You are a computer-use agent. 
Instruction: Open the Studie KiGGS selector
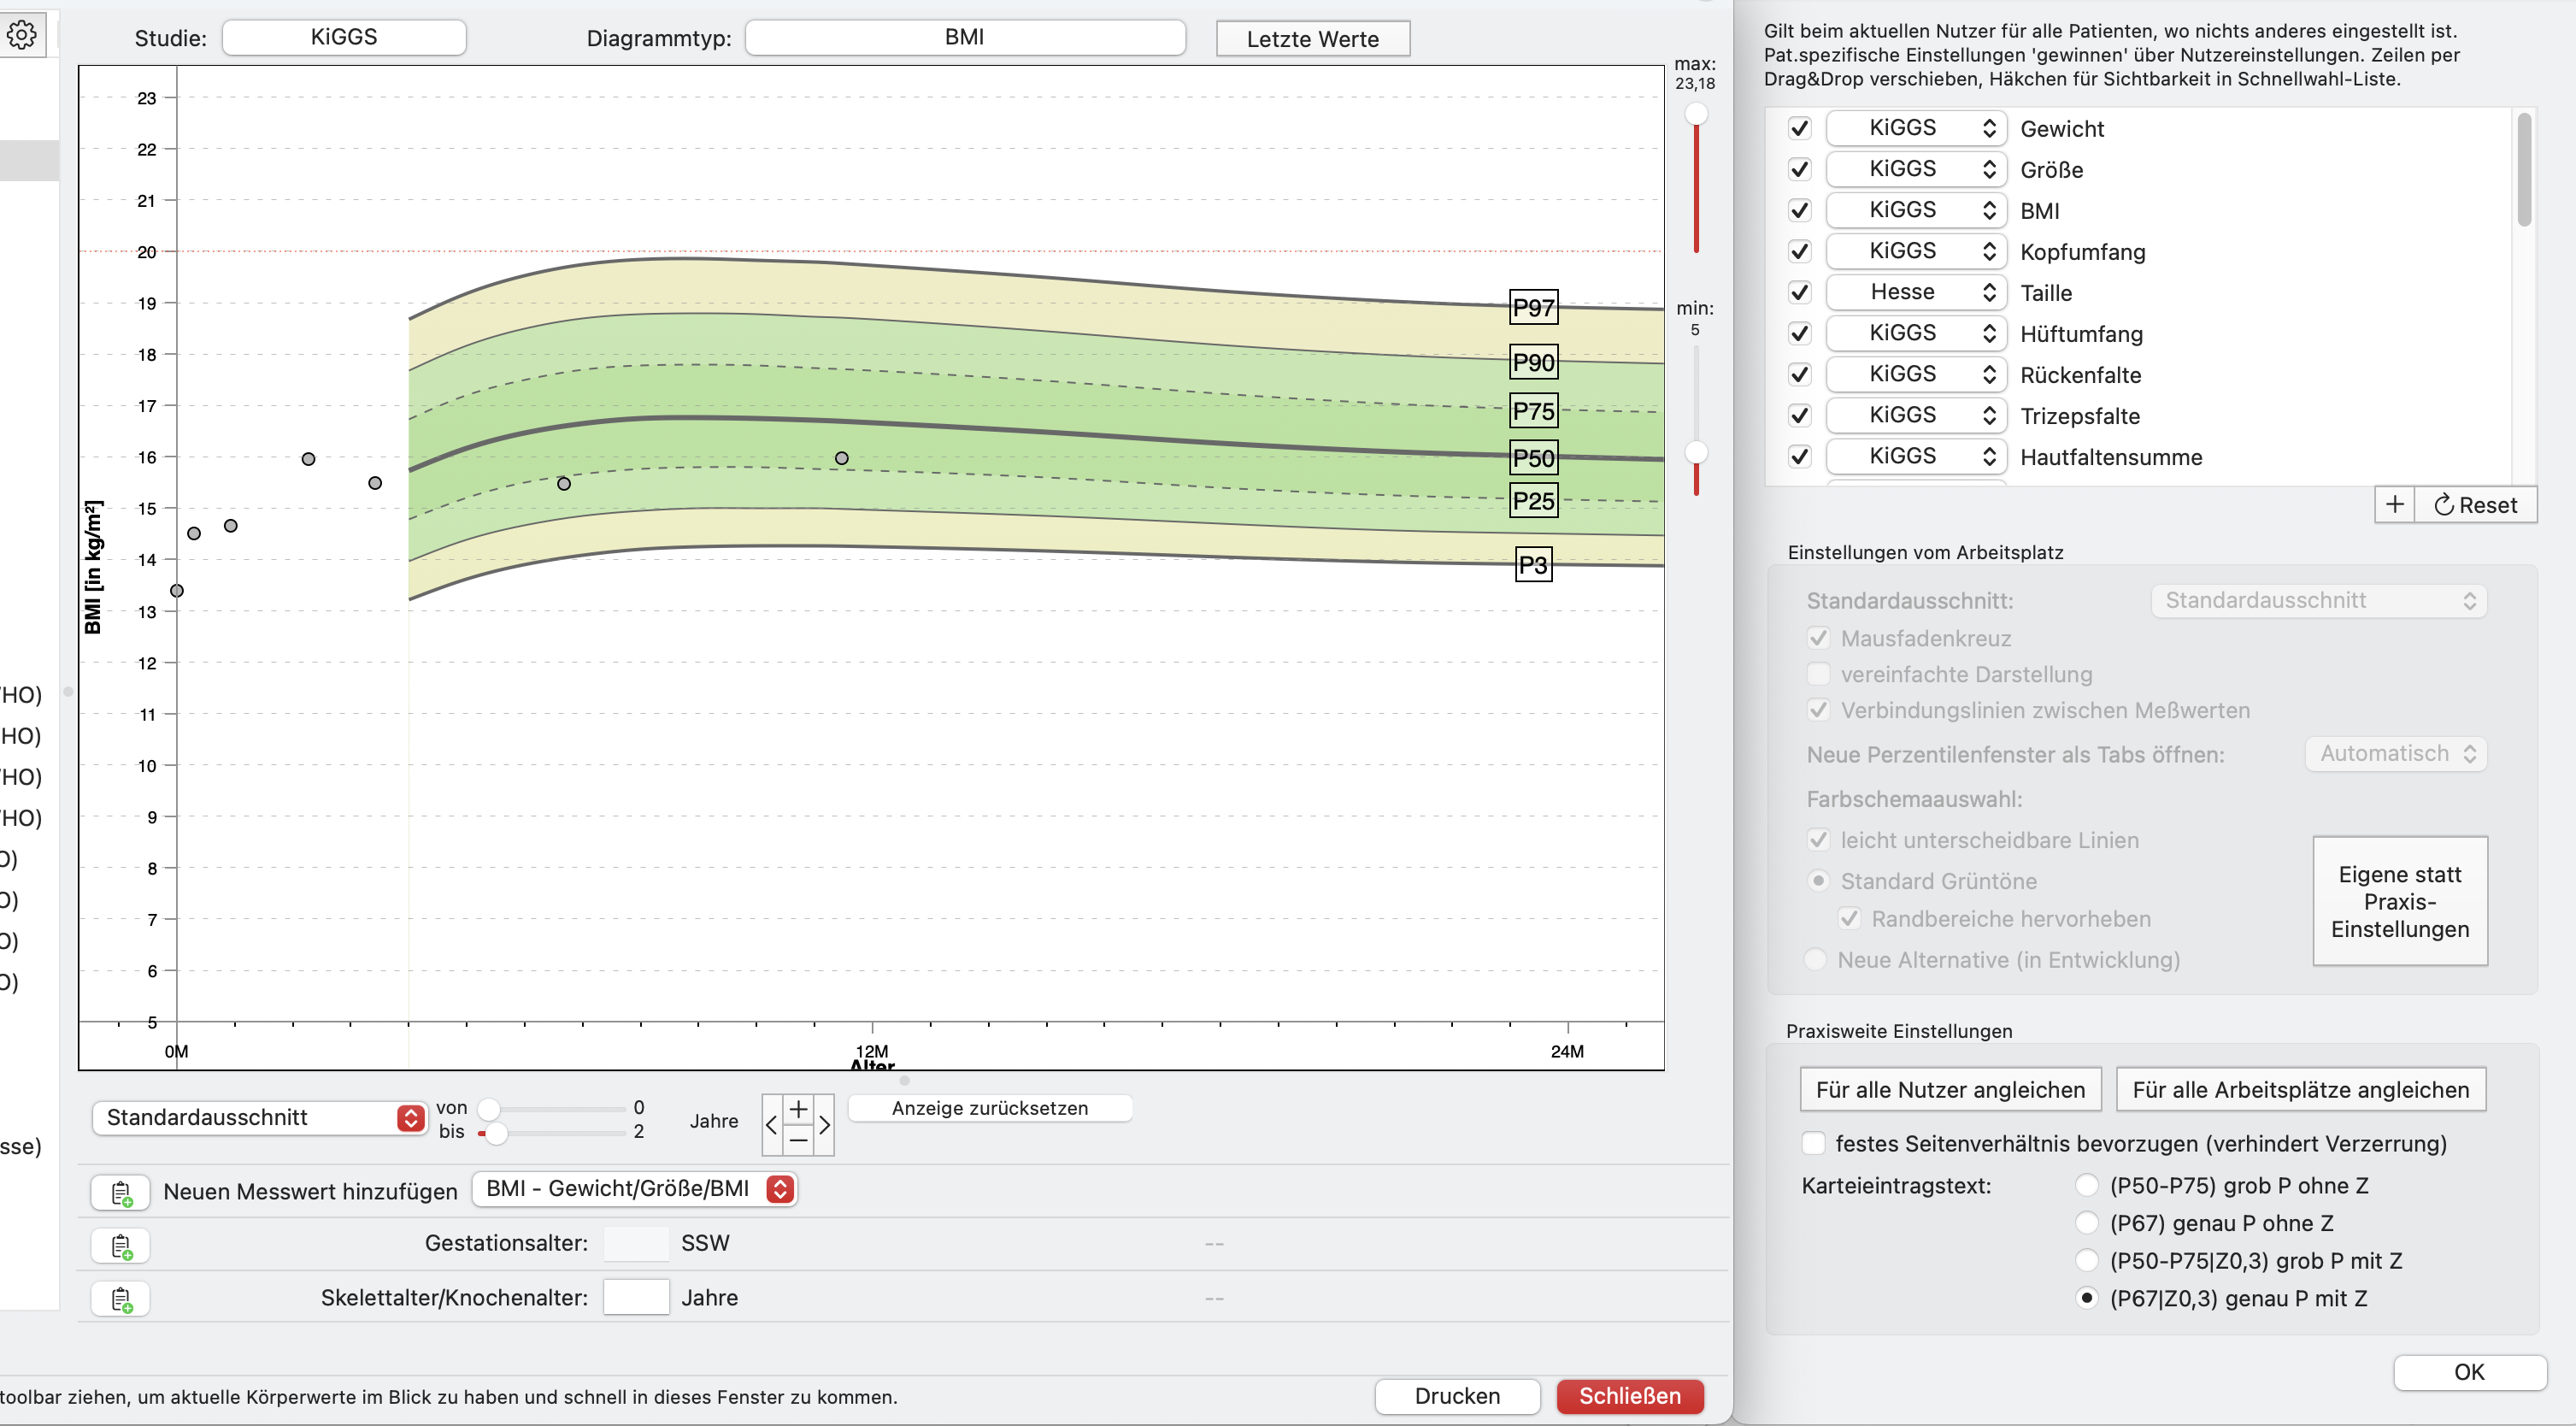pyautogui.click(x=344, y=38)
